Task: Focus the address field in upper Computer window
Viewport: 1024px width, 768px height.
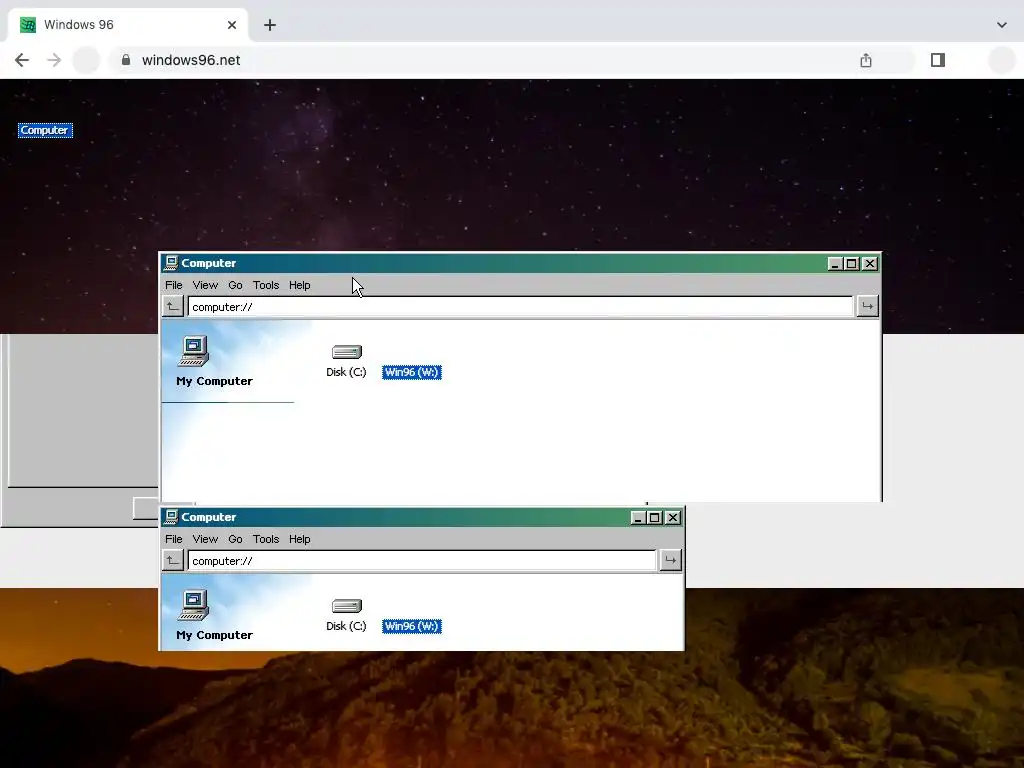Action: point(520,307)
